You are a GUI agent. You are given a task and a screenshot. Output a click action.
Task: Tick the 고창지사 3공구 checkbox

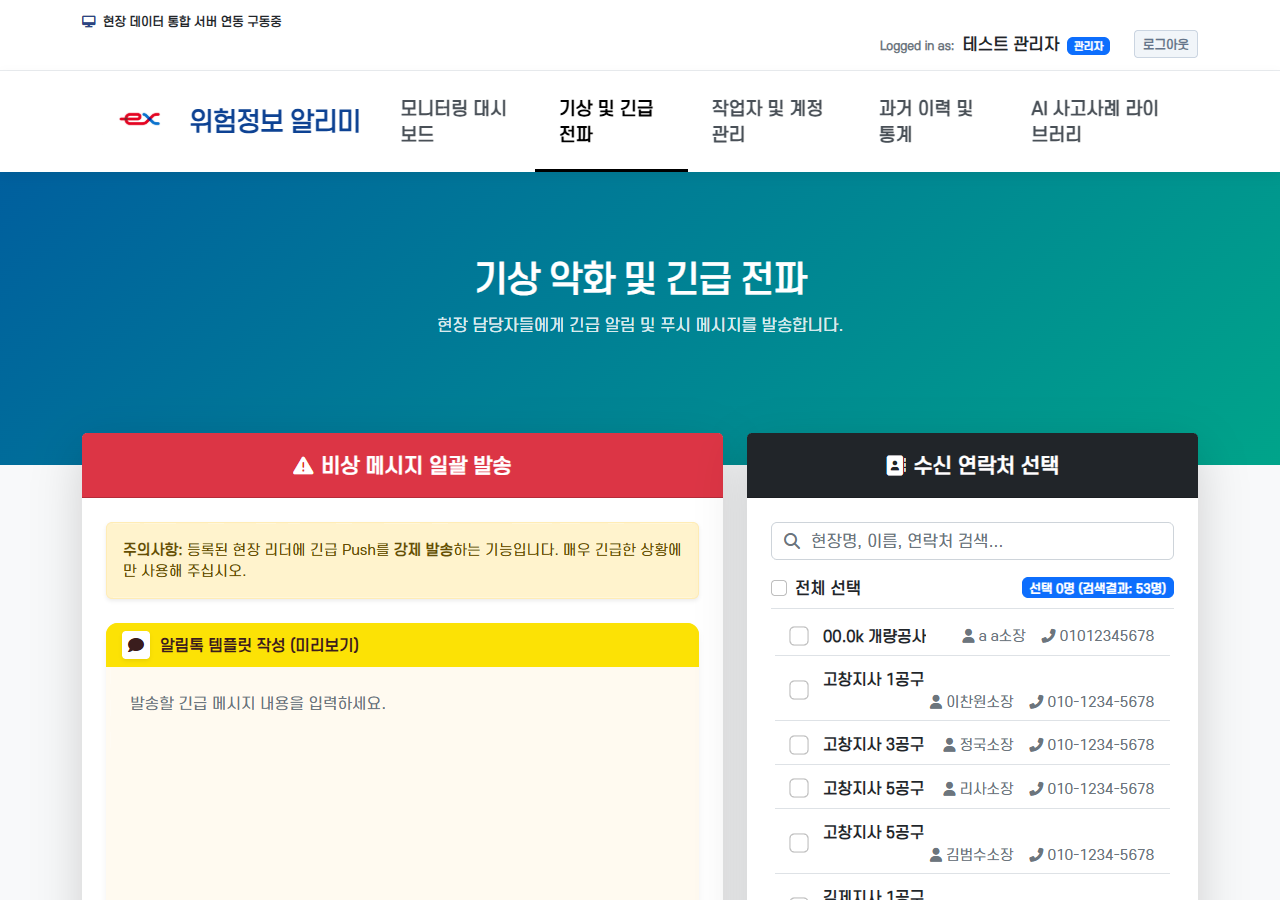click(799, 745)
